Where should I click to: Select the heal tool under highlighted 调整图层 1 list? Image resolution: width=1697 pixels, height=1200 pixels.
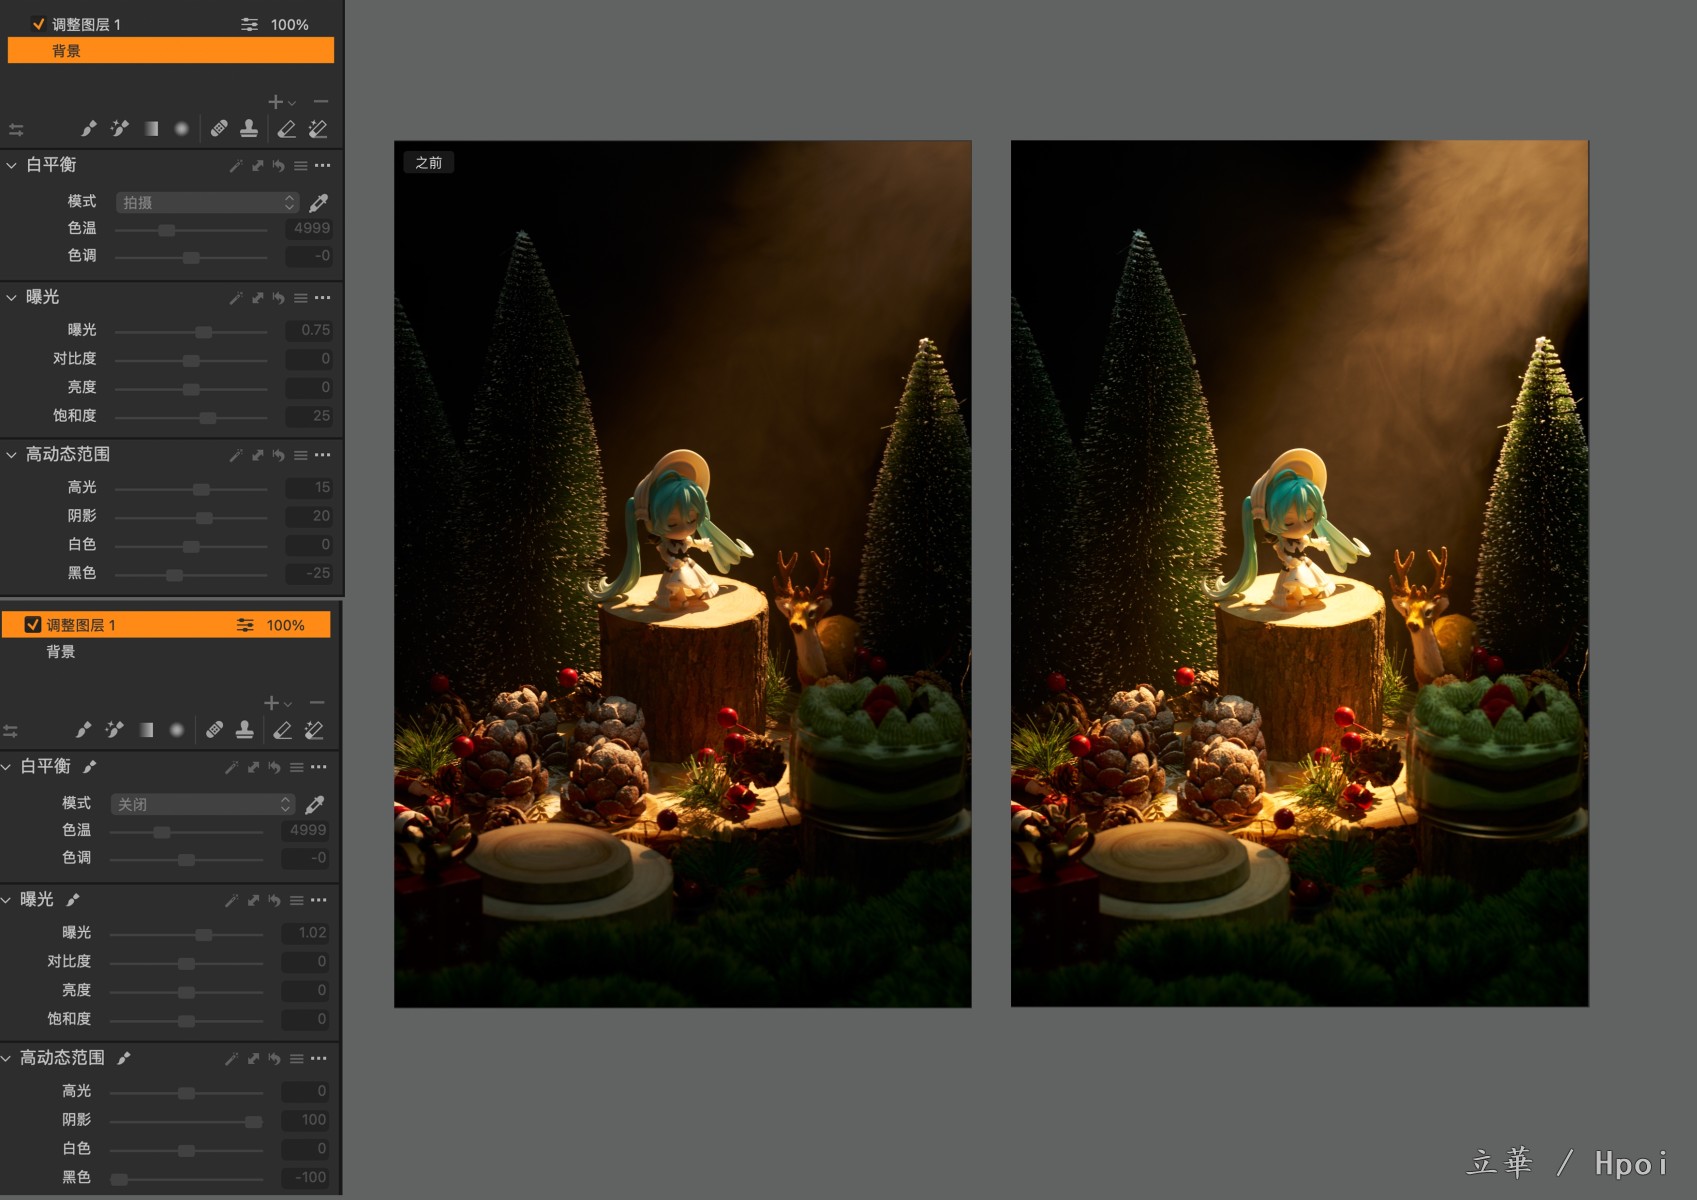pos(214,730)
